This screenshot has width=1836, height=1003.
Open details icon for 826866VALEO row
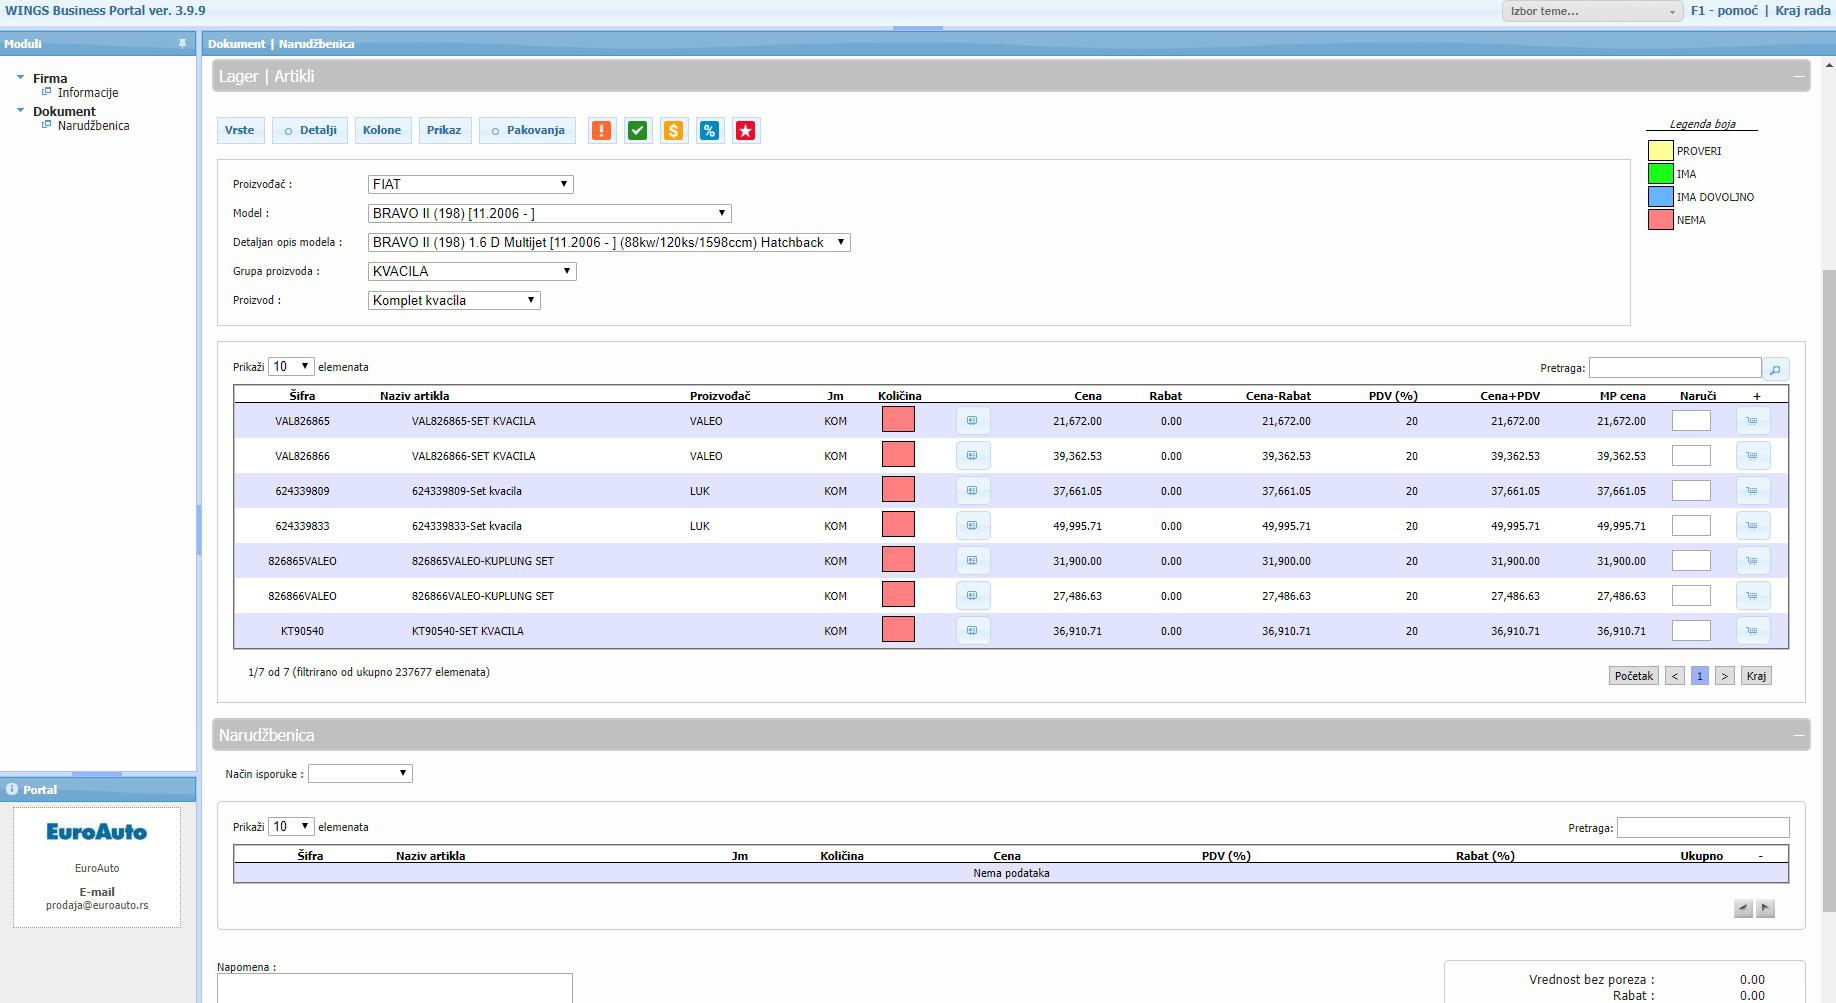973,596
